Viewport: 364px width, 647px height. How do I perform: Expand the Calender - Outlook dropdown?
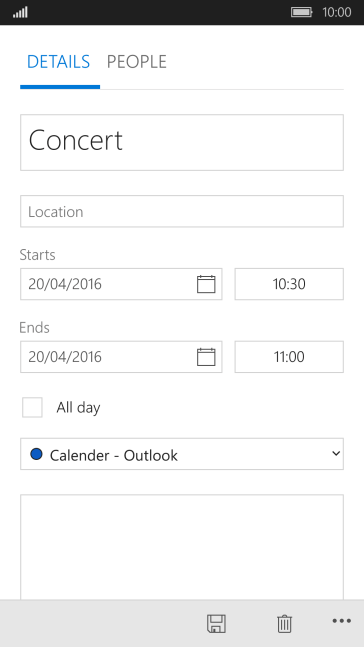click(x=182, y=454)
